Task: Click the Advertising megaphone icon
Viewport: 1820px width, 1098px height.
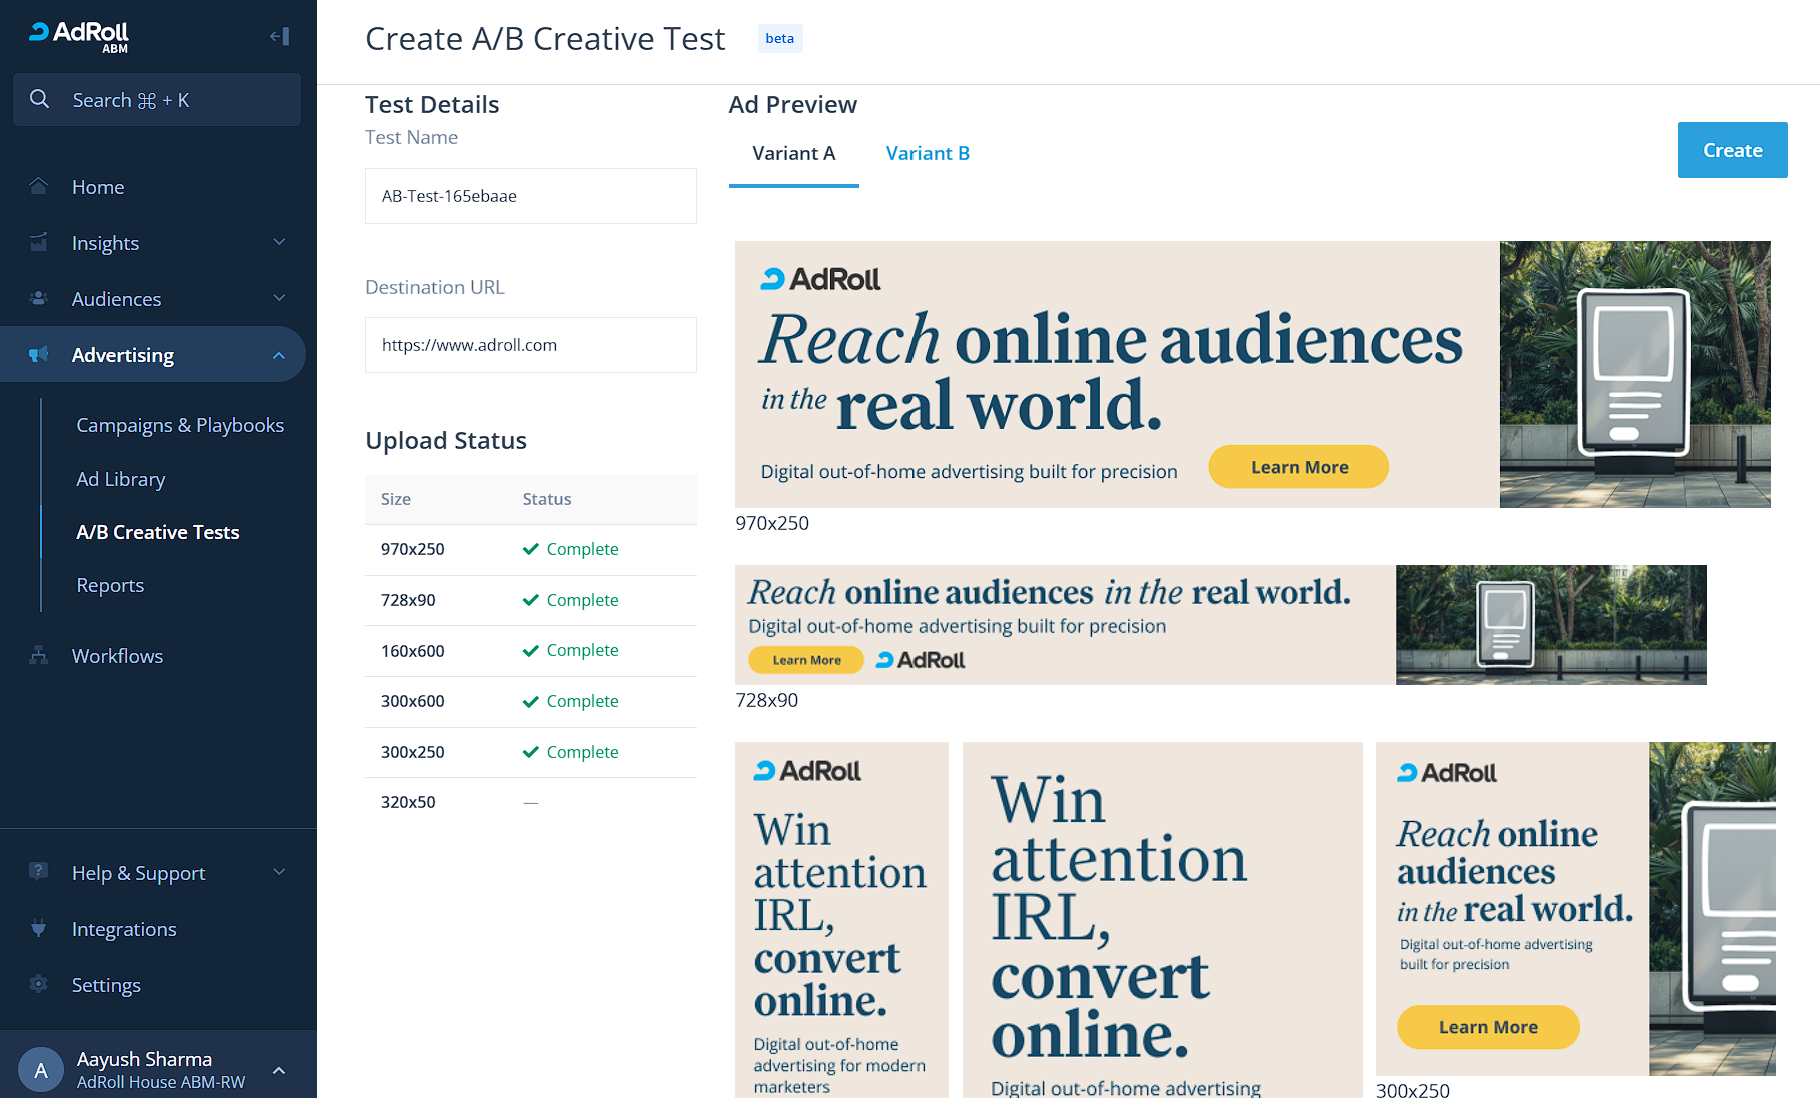Action: pyautogui.click(x=39, y=355)
